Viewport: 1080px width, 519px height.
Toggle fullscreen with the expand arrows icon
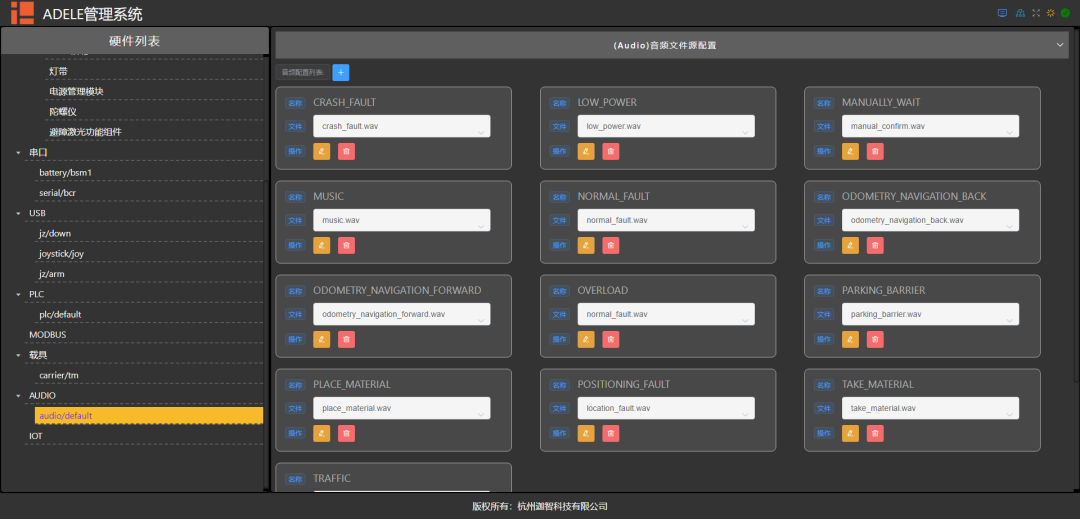[x=1035, y=13]
